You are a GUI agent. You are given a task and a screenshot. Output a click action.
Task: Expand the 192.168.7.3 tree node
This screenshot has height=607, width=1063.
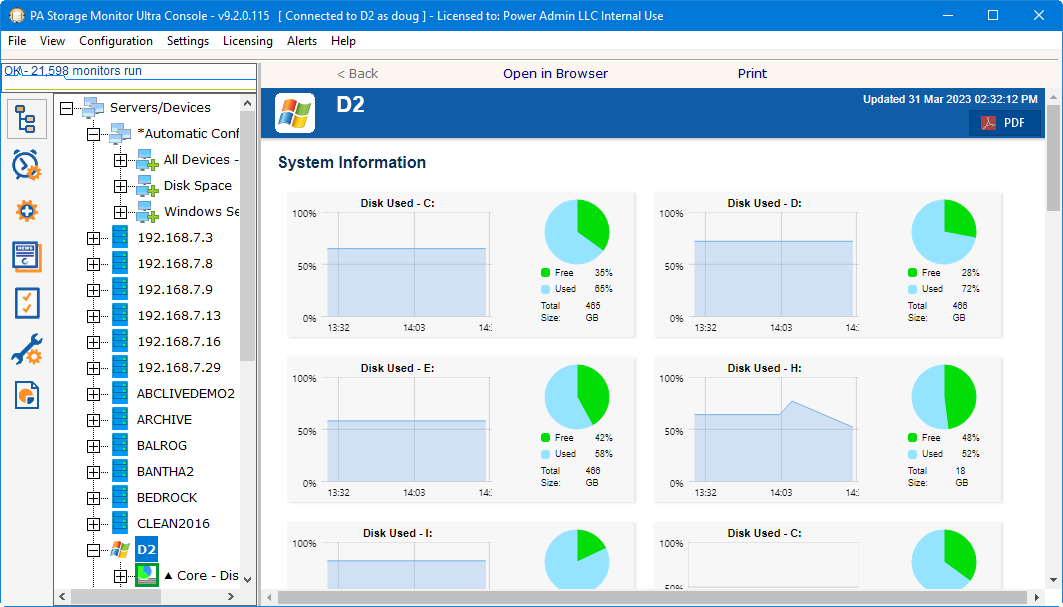(94, 238)
